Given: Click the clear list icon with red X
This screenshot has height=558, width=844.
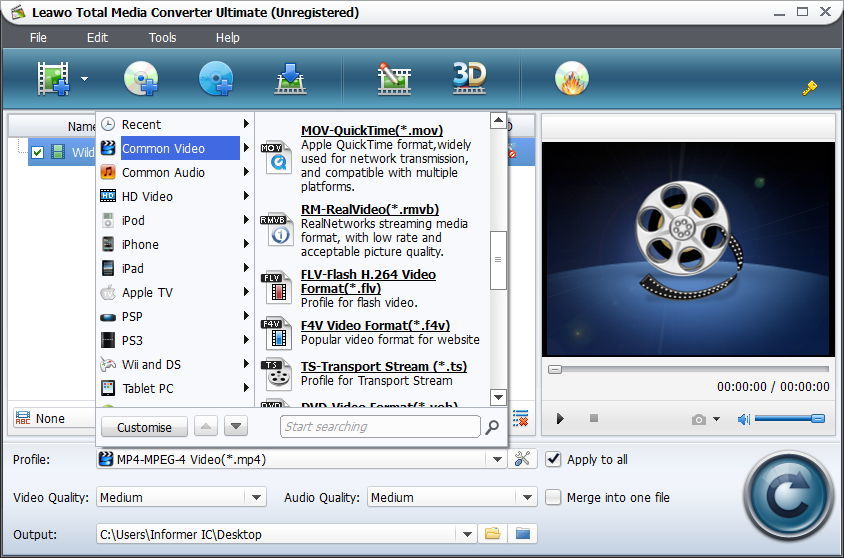Looking at the screenshot, I should [520, 418].
